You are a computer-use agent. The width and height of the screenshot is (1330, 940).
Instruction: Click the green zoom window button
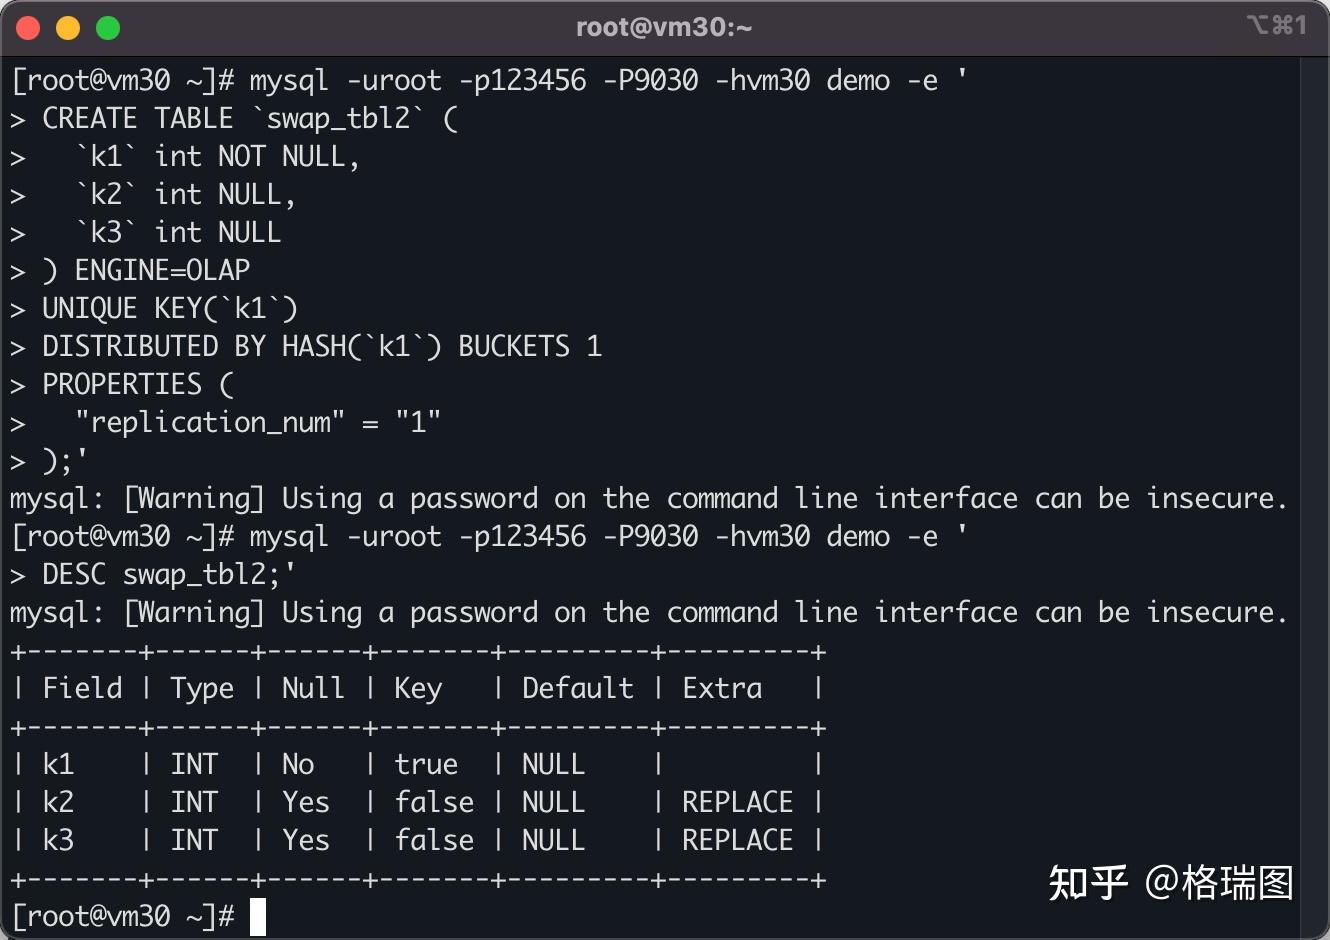pos(108,28)
